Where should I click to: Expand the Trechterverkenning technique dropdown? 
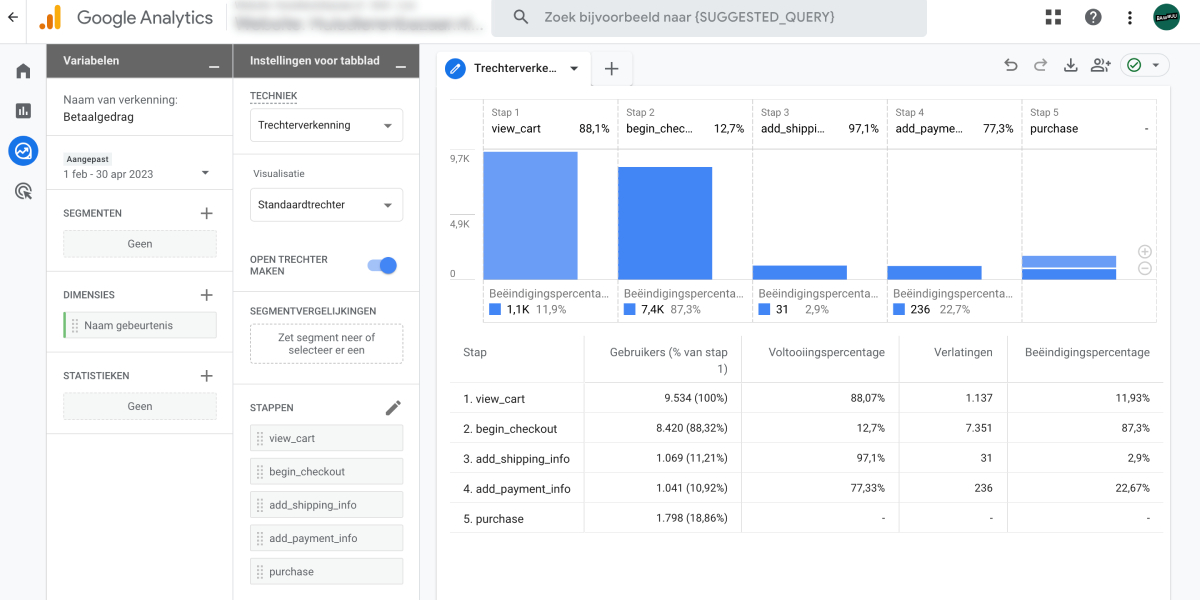point(326,125)
